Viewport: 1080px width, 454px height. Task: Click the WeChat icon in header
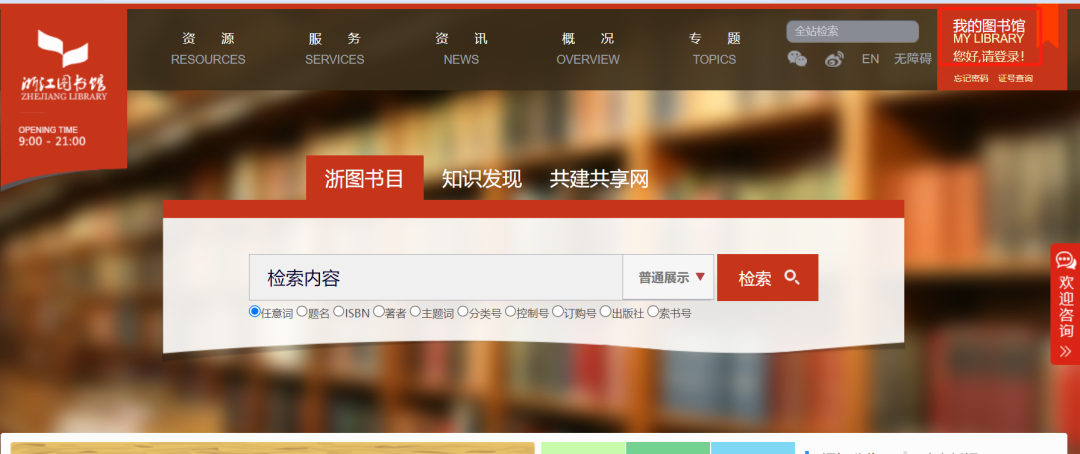coord(797,59)
